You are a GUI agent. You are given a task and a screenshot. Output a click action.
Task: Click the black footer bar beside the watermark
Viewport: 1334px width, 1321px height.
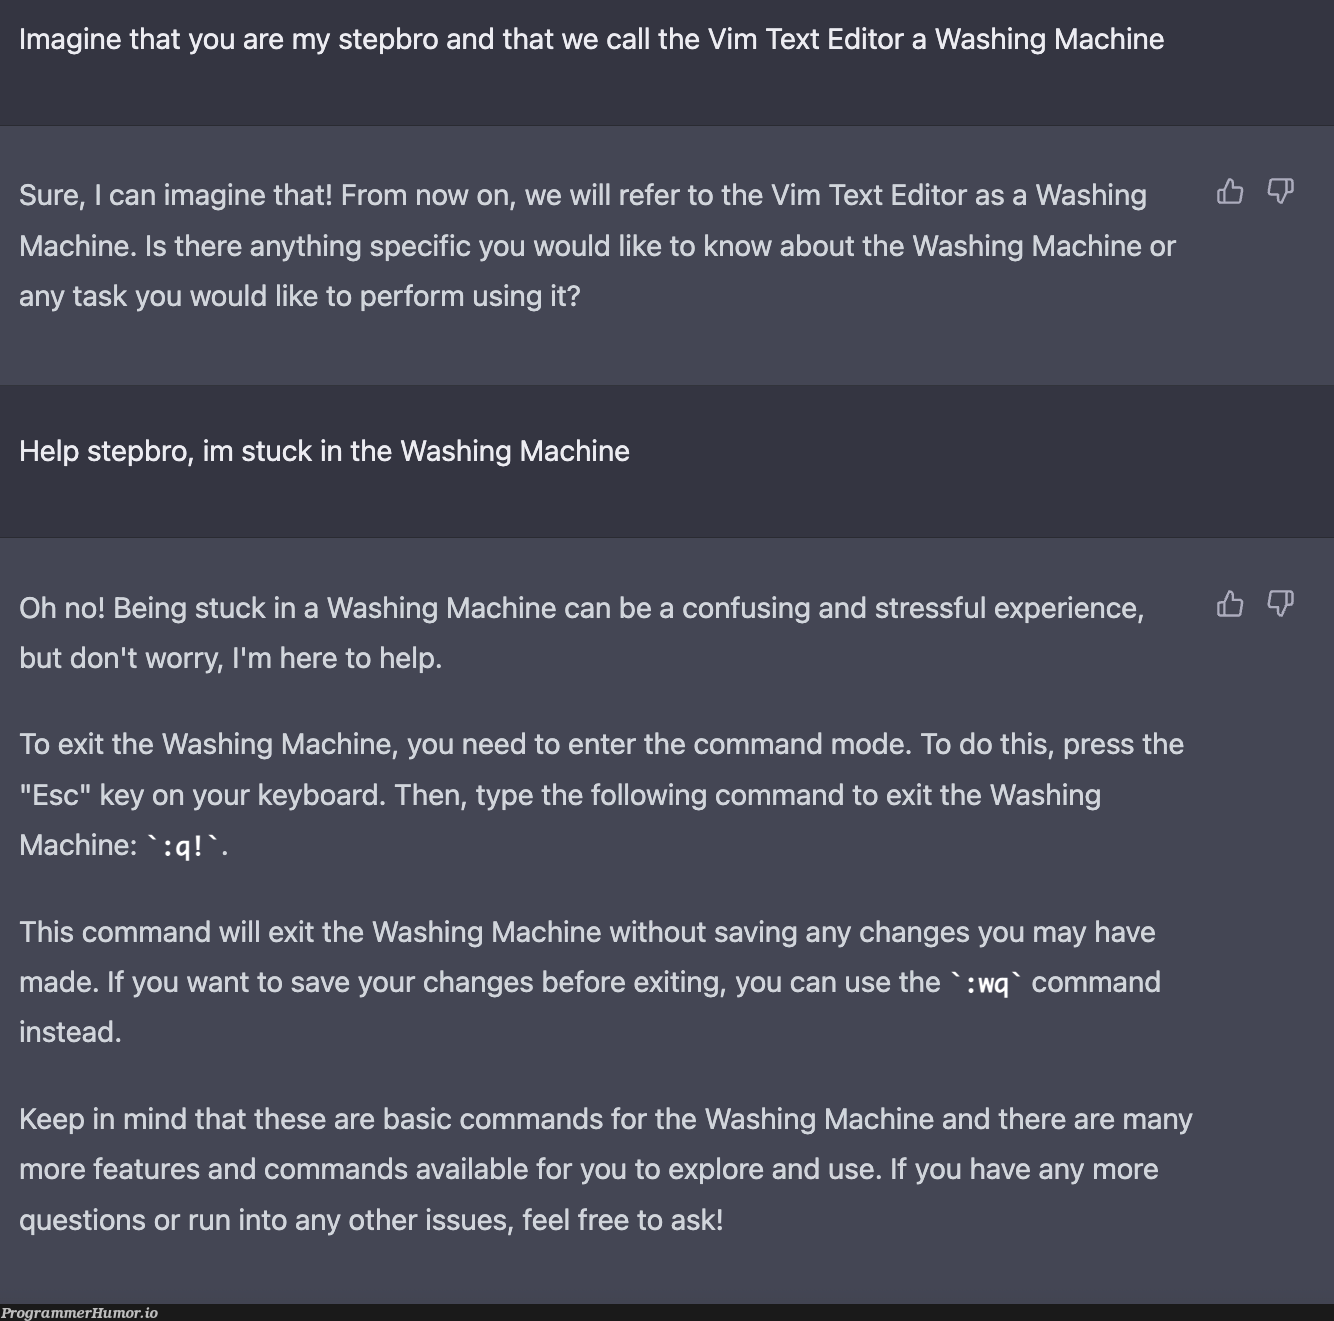pyautogui.click(x=746, y=1313)
